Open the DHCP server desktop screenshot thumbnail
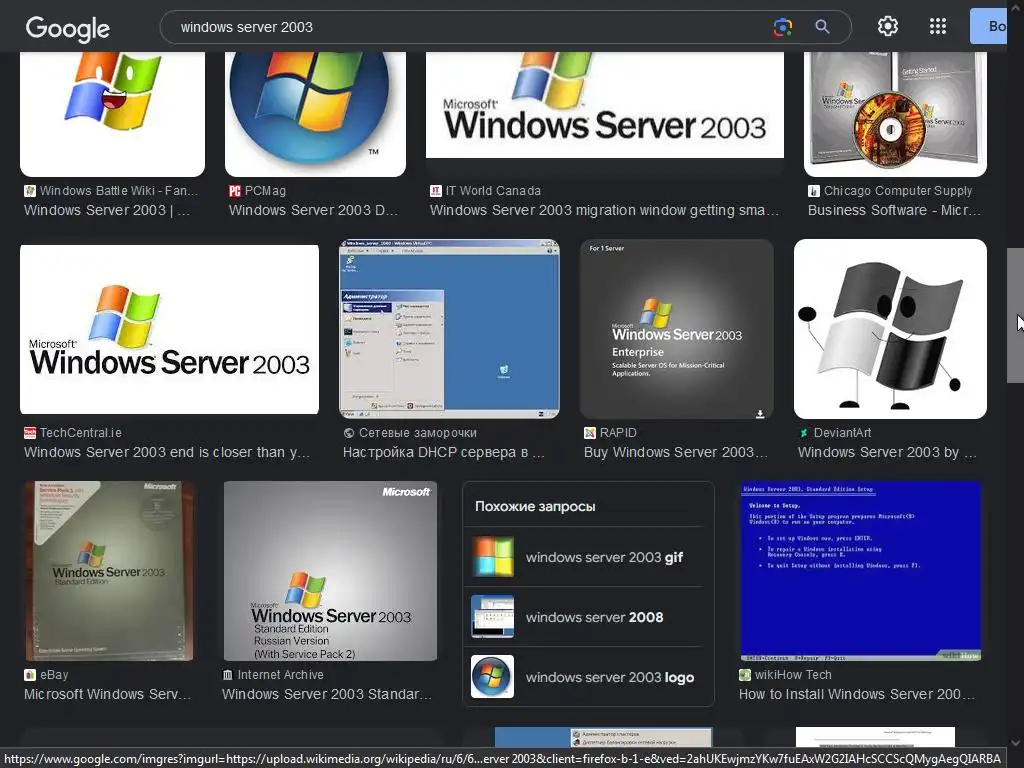1024x768 pixels. point(449,328)
